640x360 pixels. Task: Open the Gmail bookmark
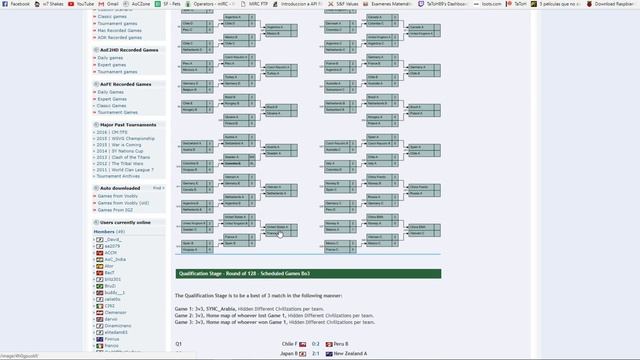(109, 4)
